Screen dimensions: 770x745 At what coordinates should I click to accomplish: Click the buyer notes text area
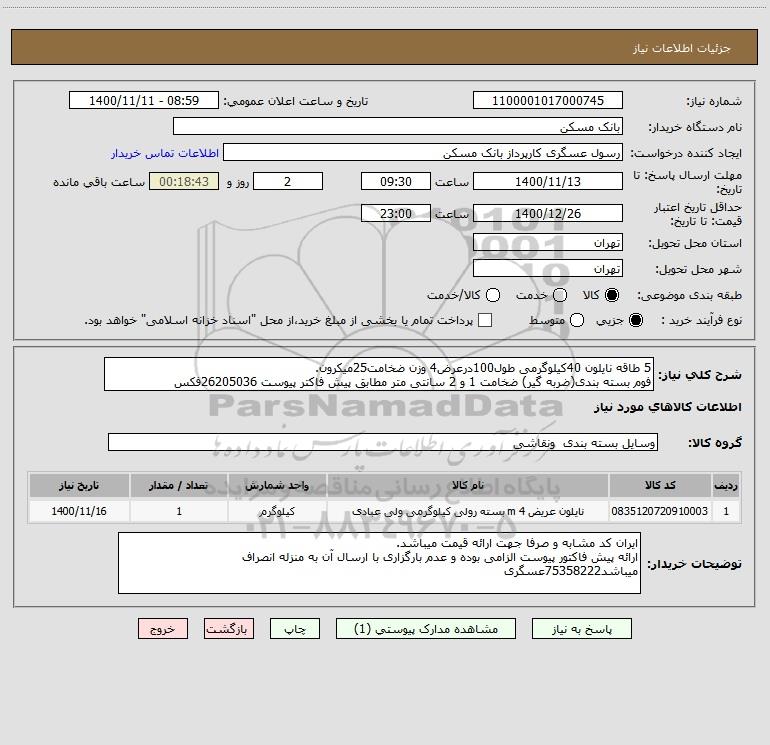point(379,563)
